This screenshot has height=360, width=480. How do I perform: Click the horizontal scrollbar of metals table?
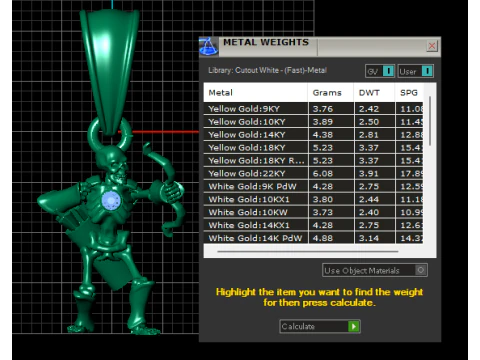point(307,252)
